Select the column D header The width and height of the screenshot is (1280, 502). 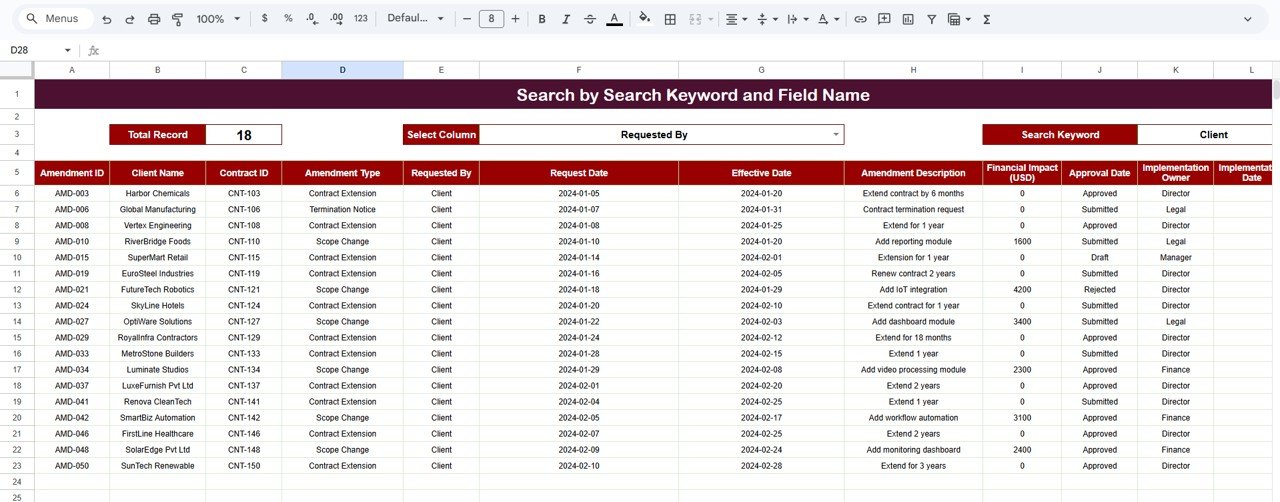click(x=342, y=70)
